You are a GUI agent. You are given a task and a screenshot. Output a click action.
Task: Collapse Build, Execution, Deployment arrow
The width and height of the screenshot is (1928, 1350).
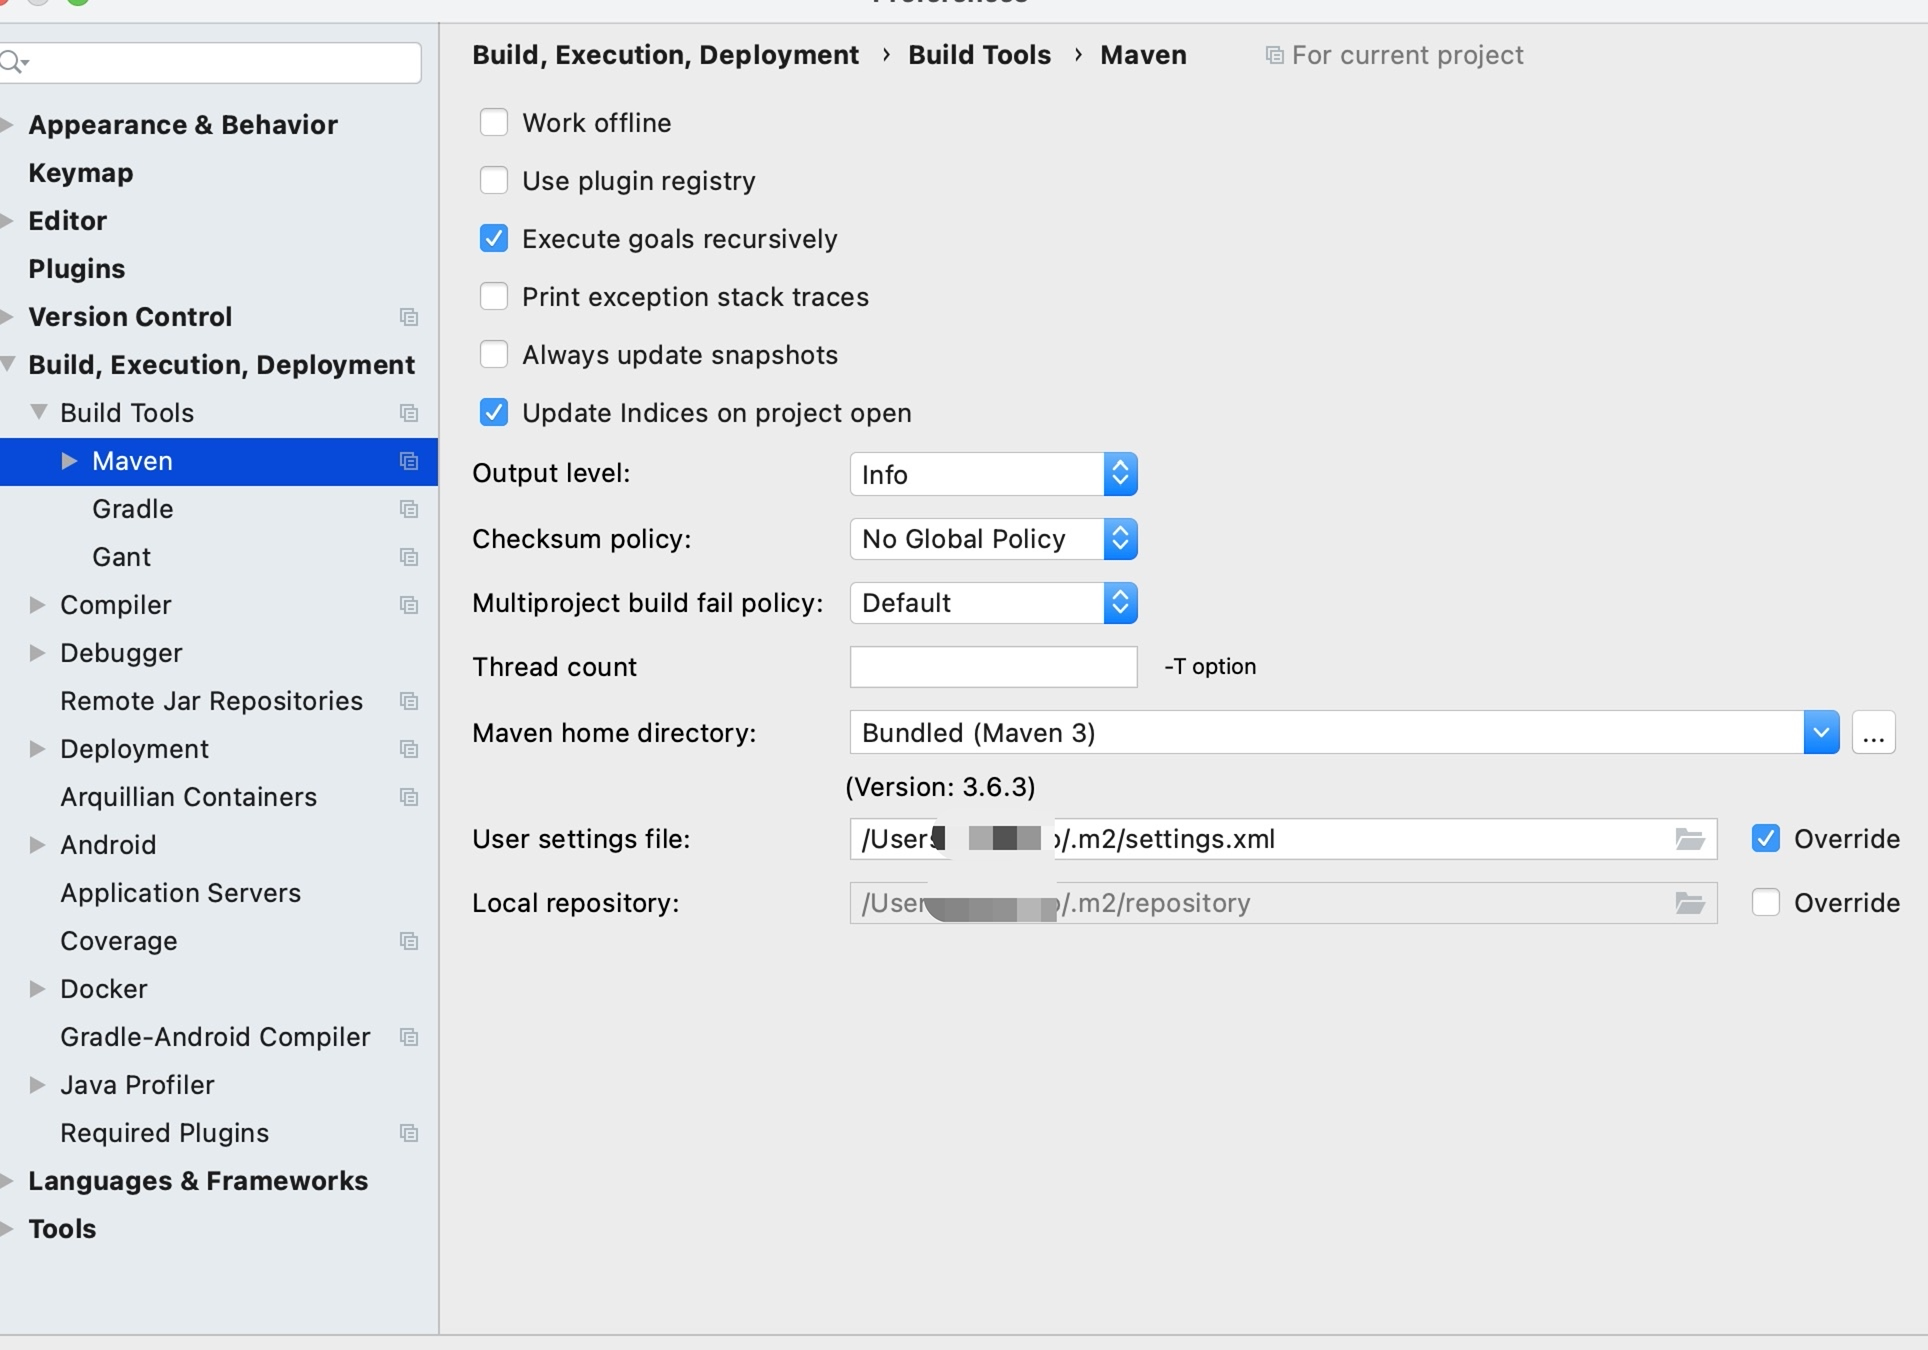[x=8, y=365]
